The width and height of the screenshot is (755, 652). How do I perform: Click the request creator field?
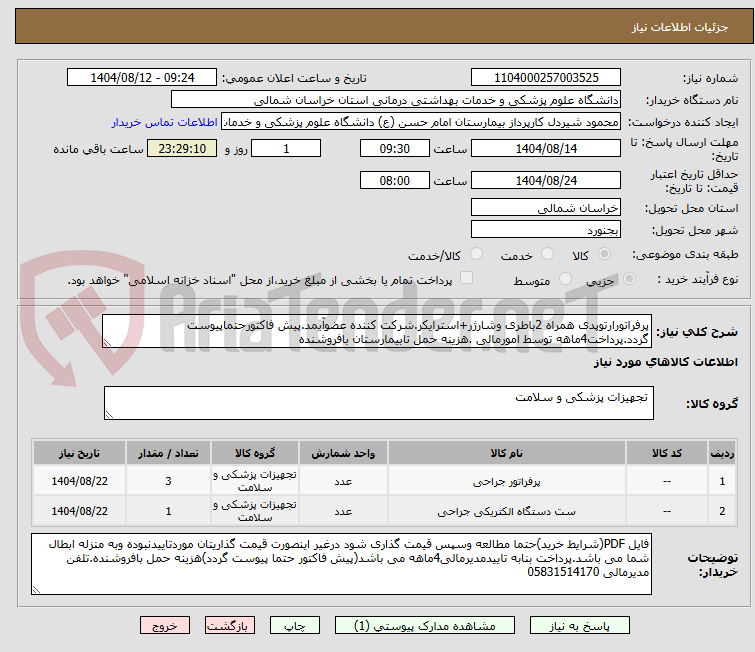[421, 122]
